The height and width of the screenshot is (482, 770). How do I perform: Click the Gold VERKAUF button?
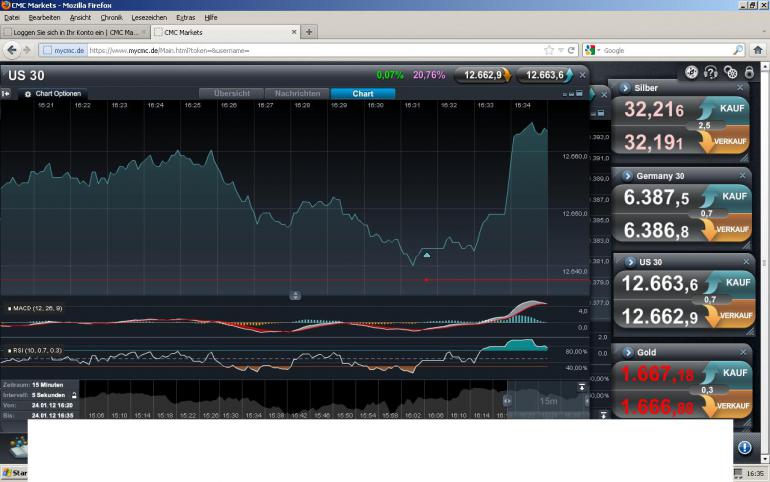click(x=728, y=405)
